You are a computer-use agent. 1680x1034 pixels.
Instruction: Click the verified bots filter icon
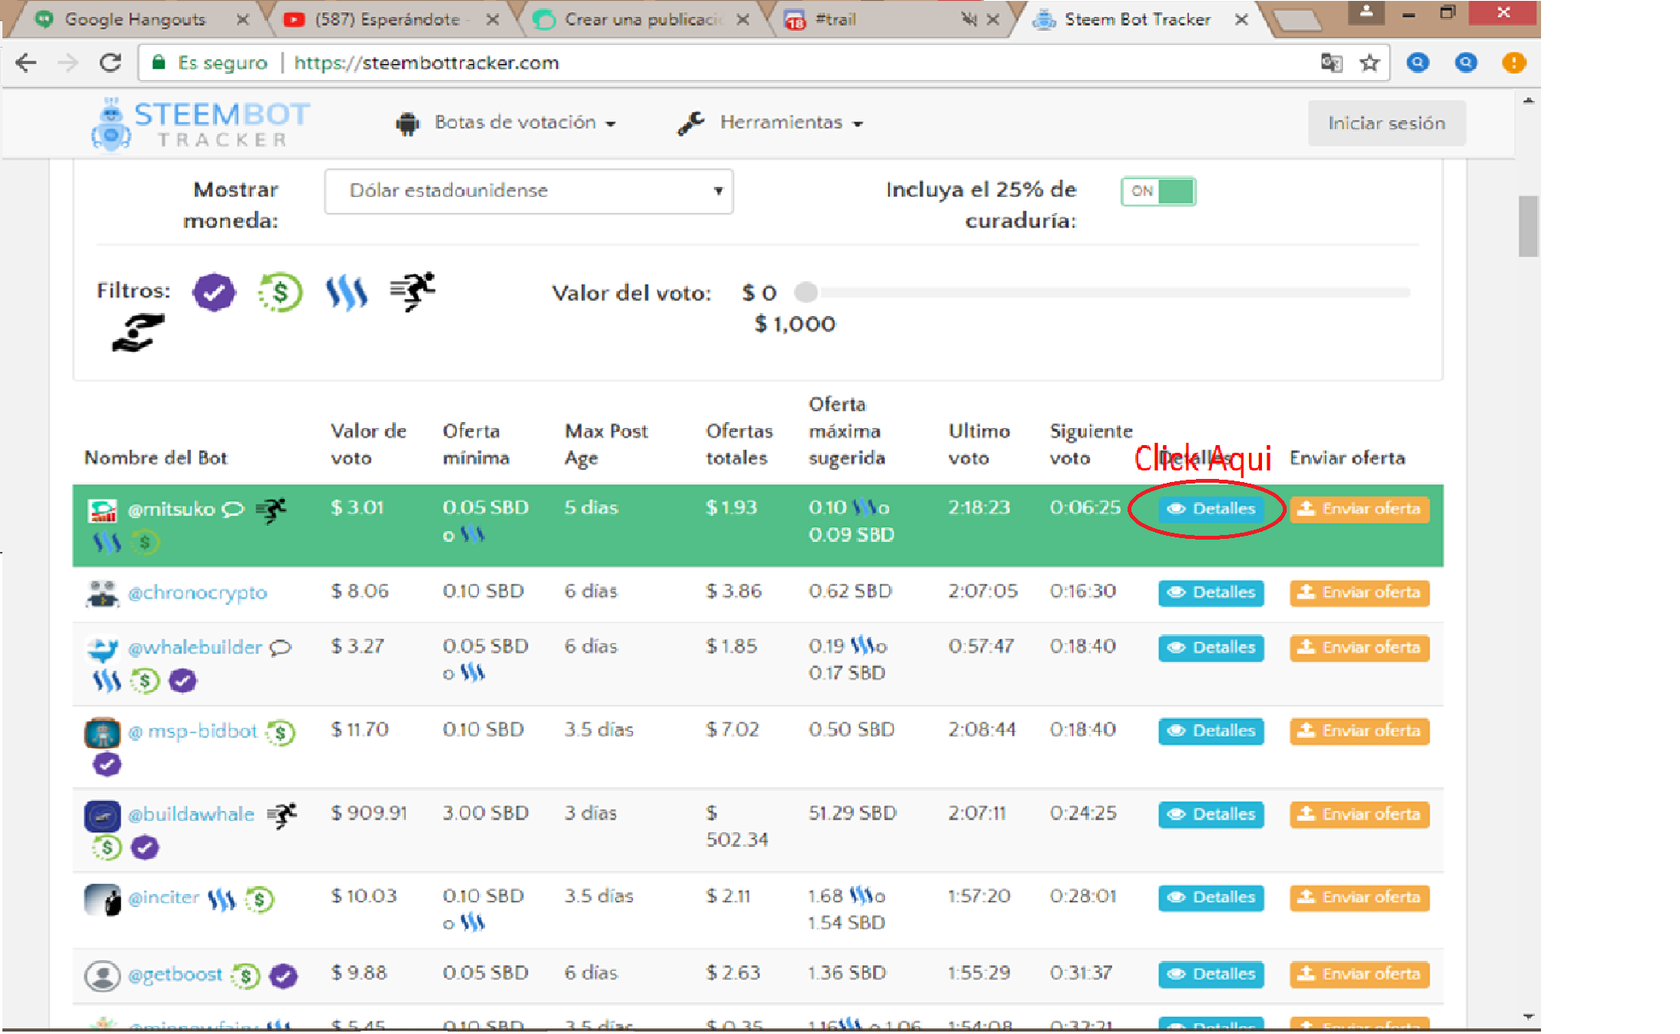coord(214,292)
